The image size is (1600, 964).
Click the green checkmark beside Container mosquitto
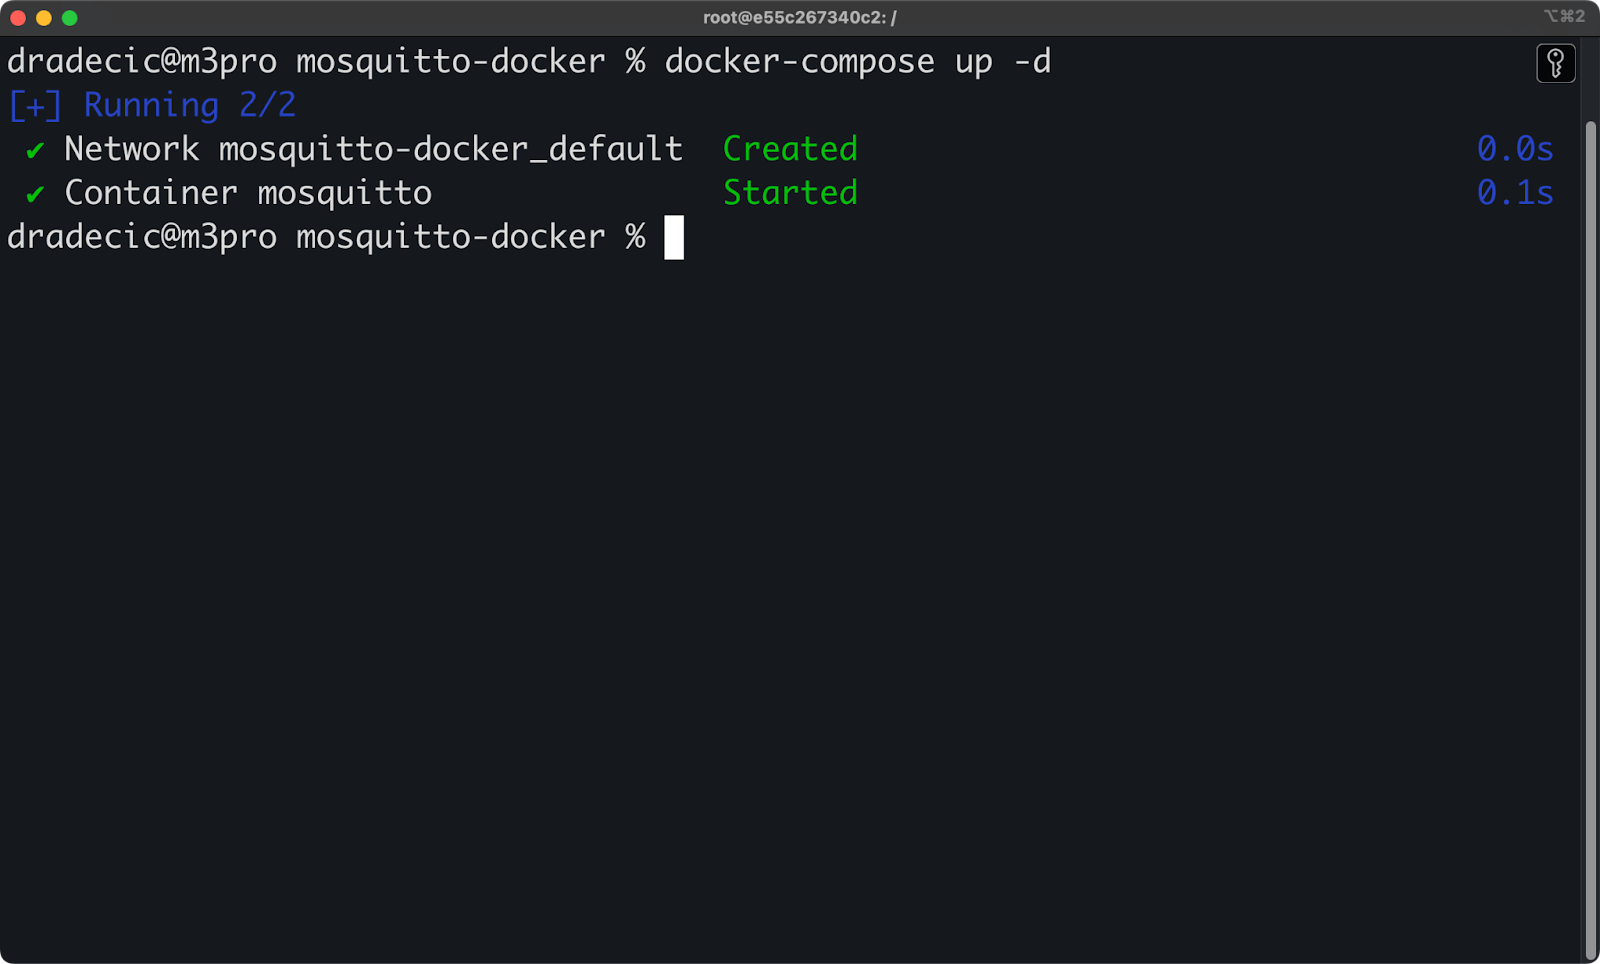click(33, 192)
